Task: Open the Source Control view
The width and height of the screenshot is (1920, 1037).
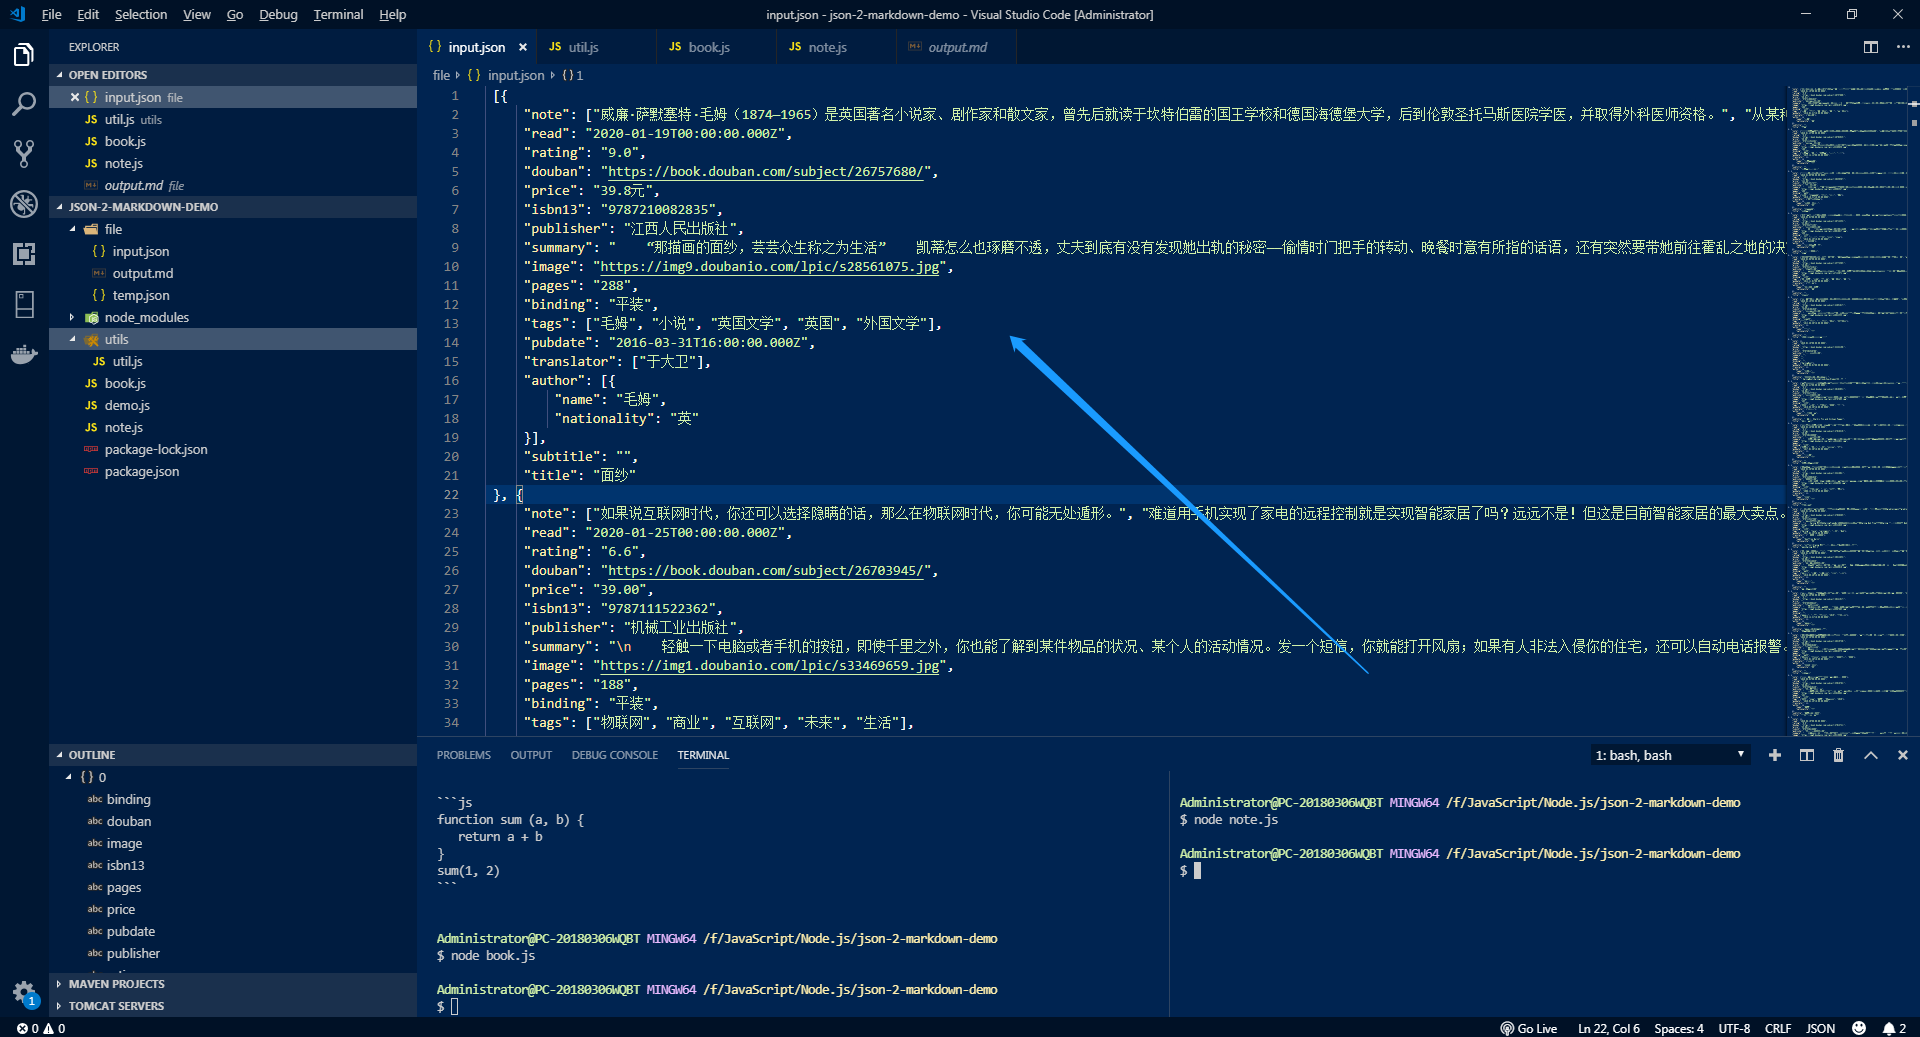Action: 24,153
